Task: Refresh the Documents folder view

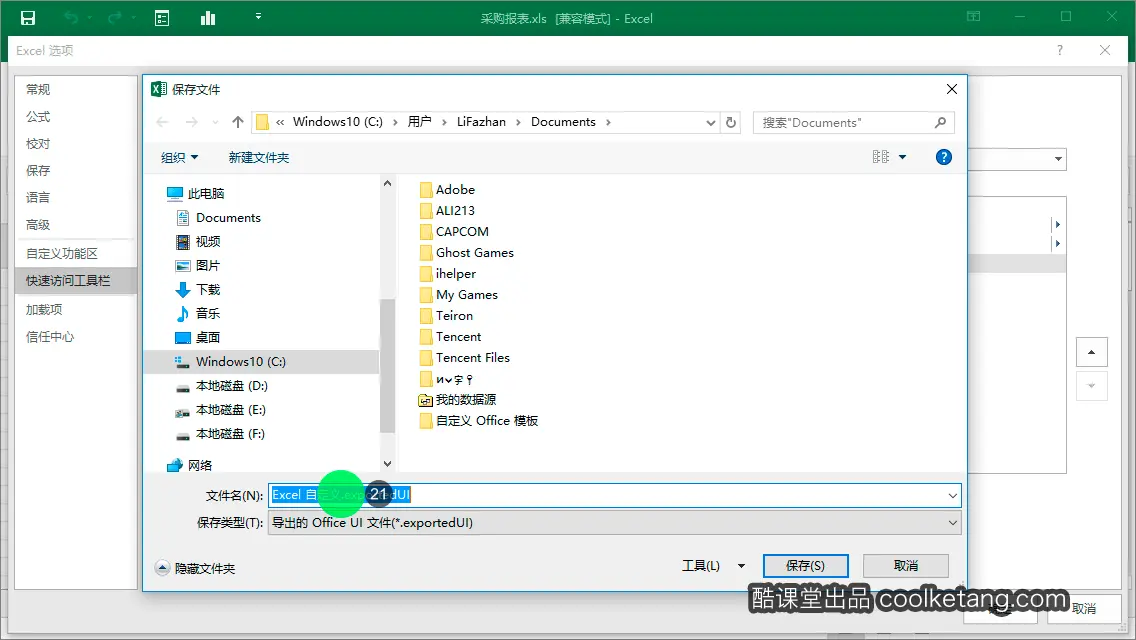Action: [x=731, y=122]
